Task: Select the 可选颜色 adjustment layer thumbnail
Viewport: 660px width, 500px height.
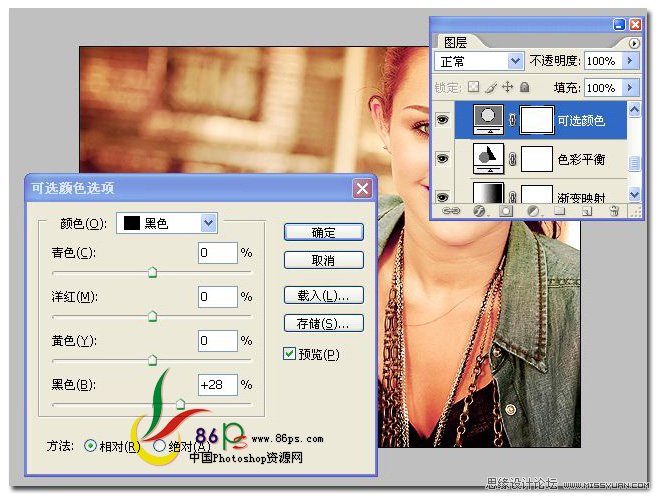Action: 488,120
